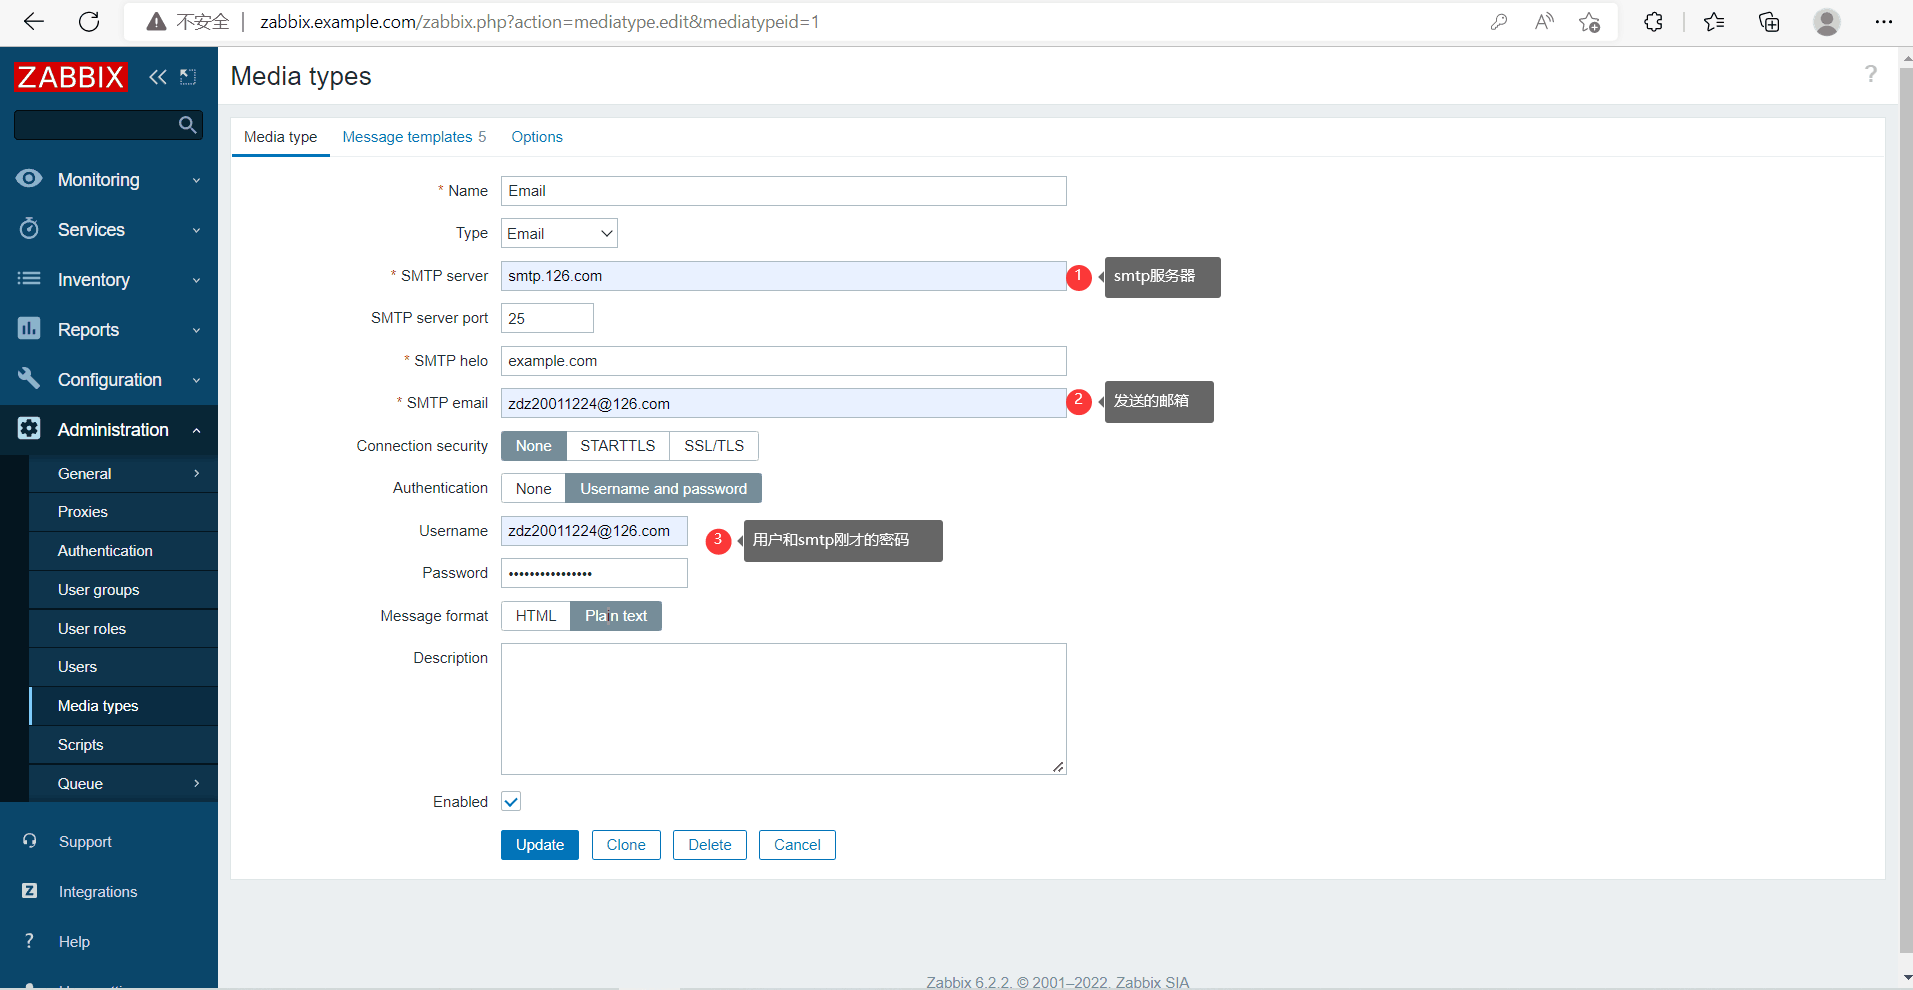This screenshot has width=1913, height=990.
Task: Click the Clone button
Action: (x=626, y=845)
